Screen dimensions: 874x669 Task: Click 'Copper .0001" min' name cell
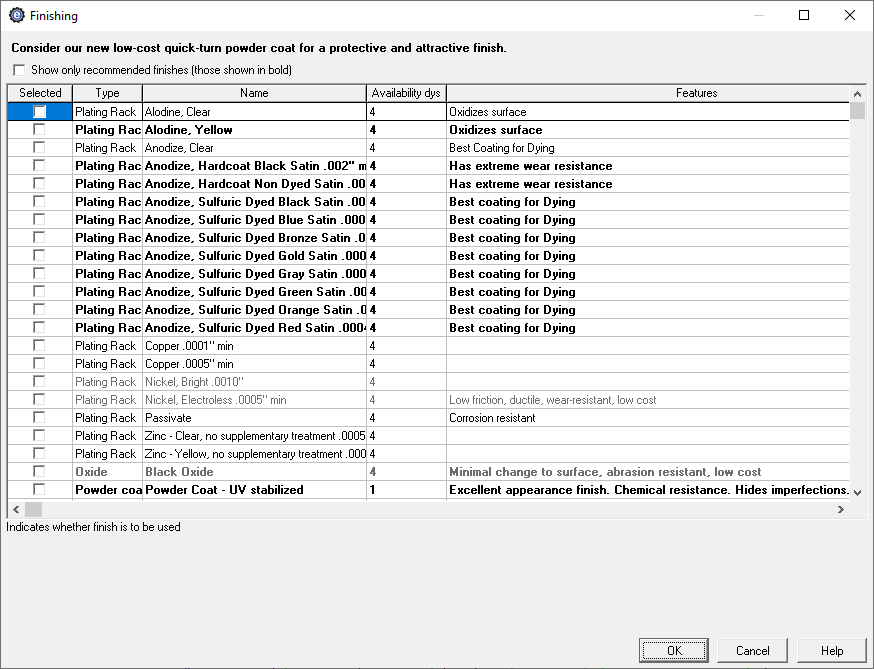click(254, 346)
